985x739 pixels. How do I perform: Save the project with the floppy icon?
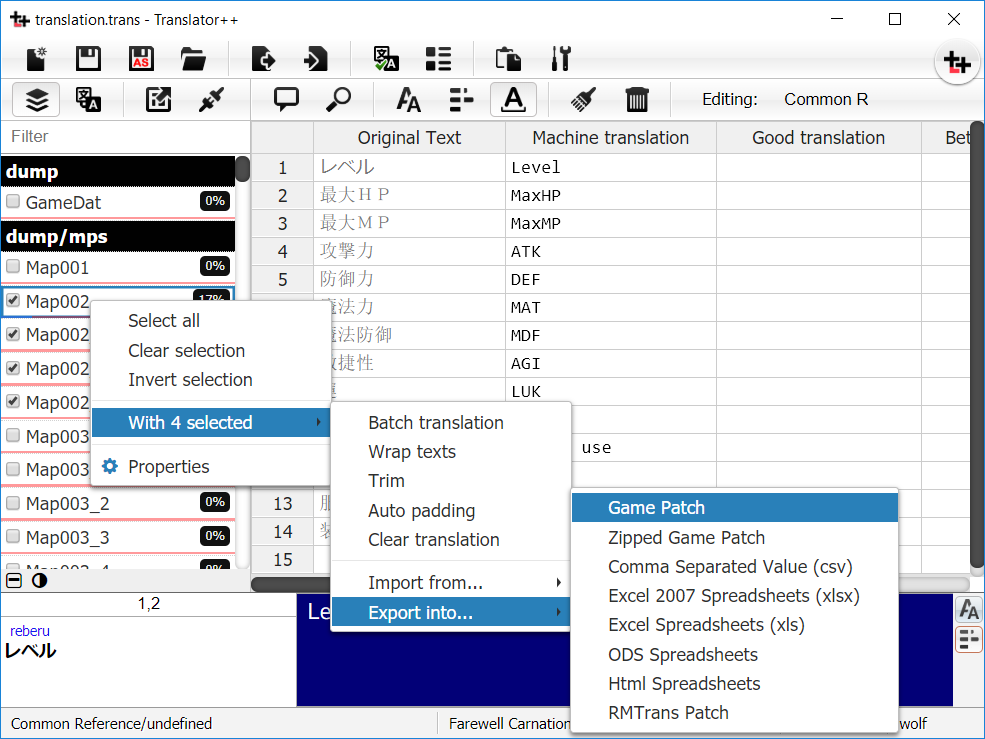click(88, 59)
